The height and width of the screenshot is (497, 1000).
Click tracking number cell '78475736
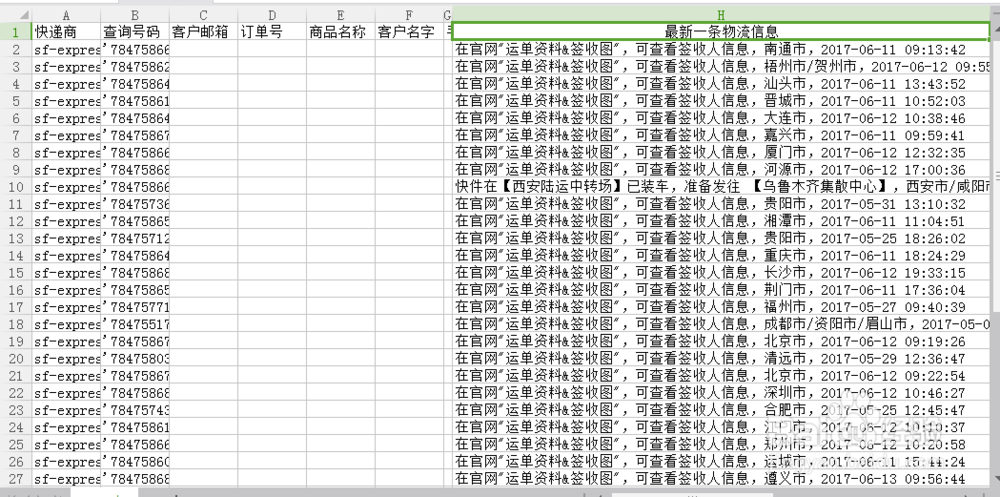click(135, 204)
